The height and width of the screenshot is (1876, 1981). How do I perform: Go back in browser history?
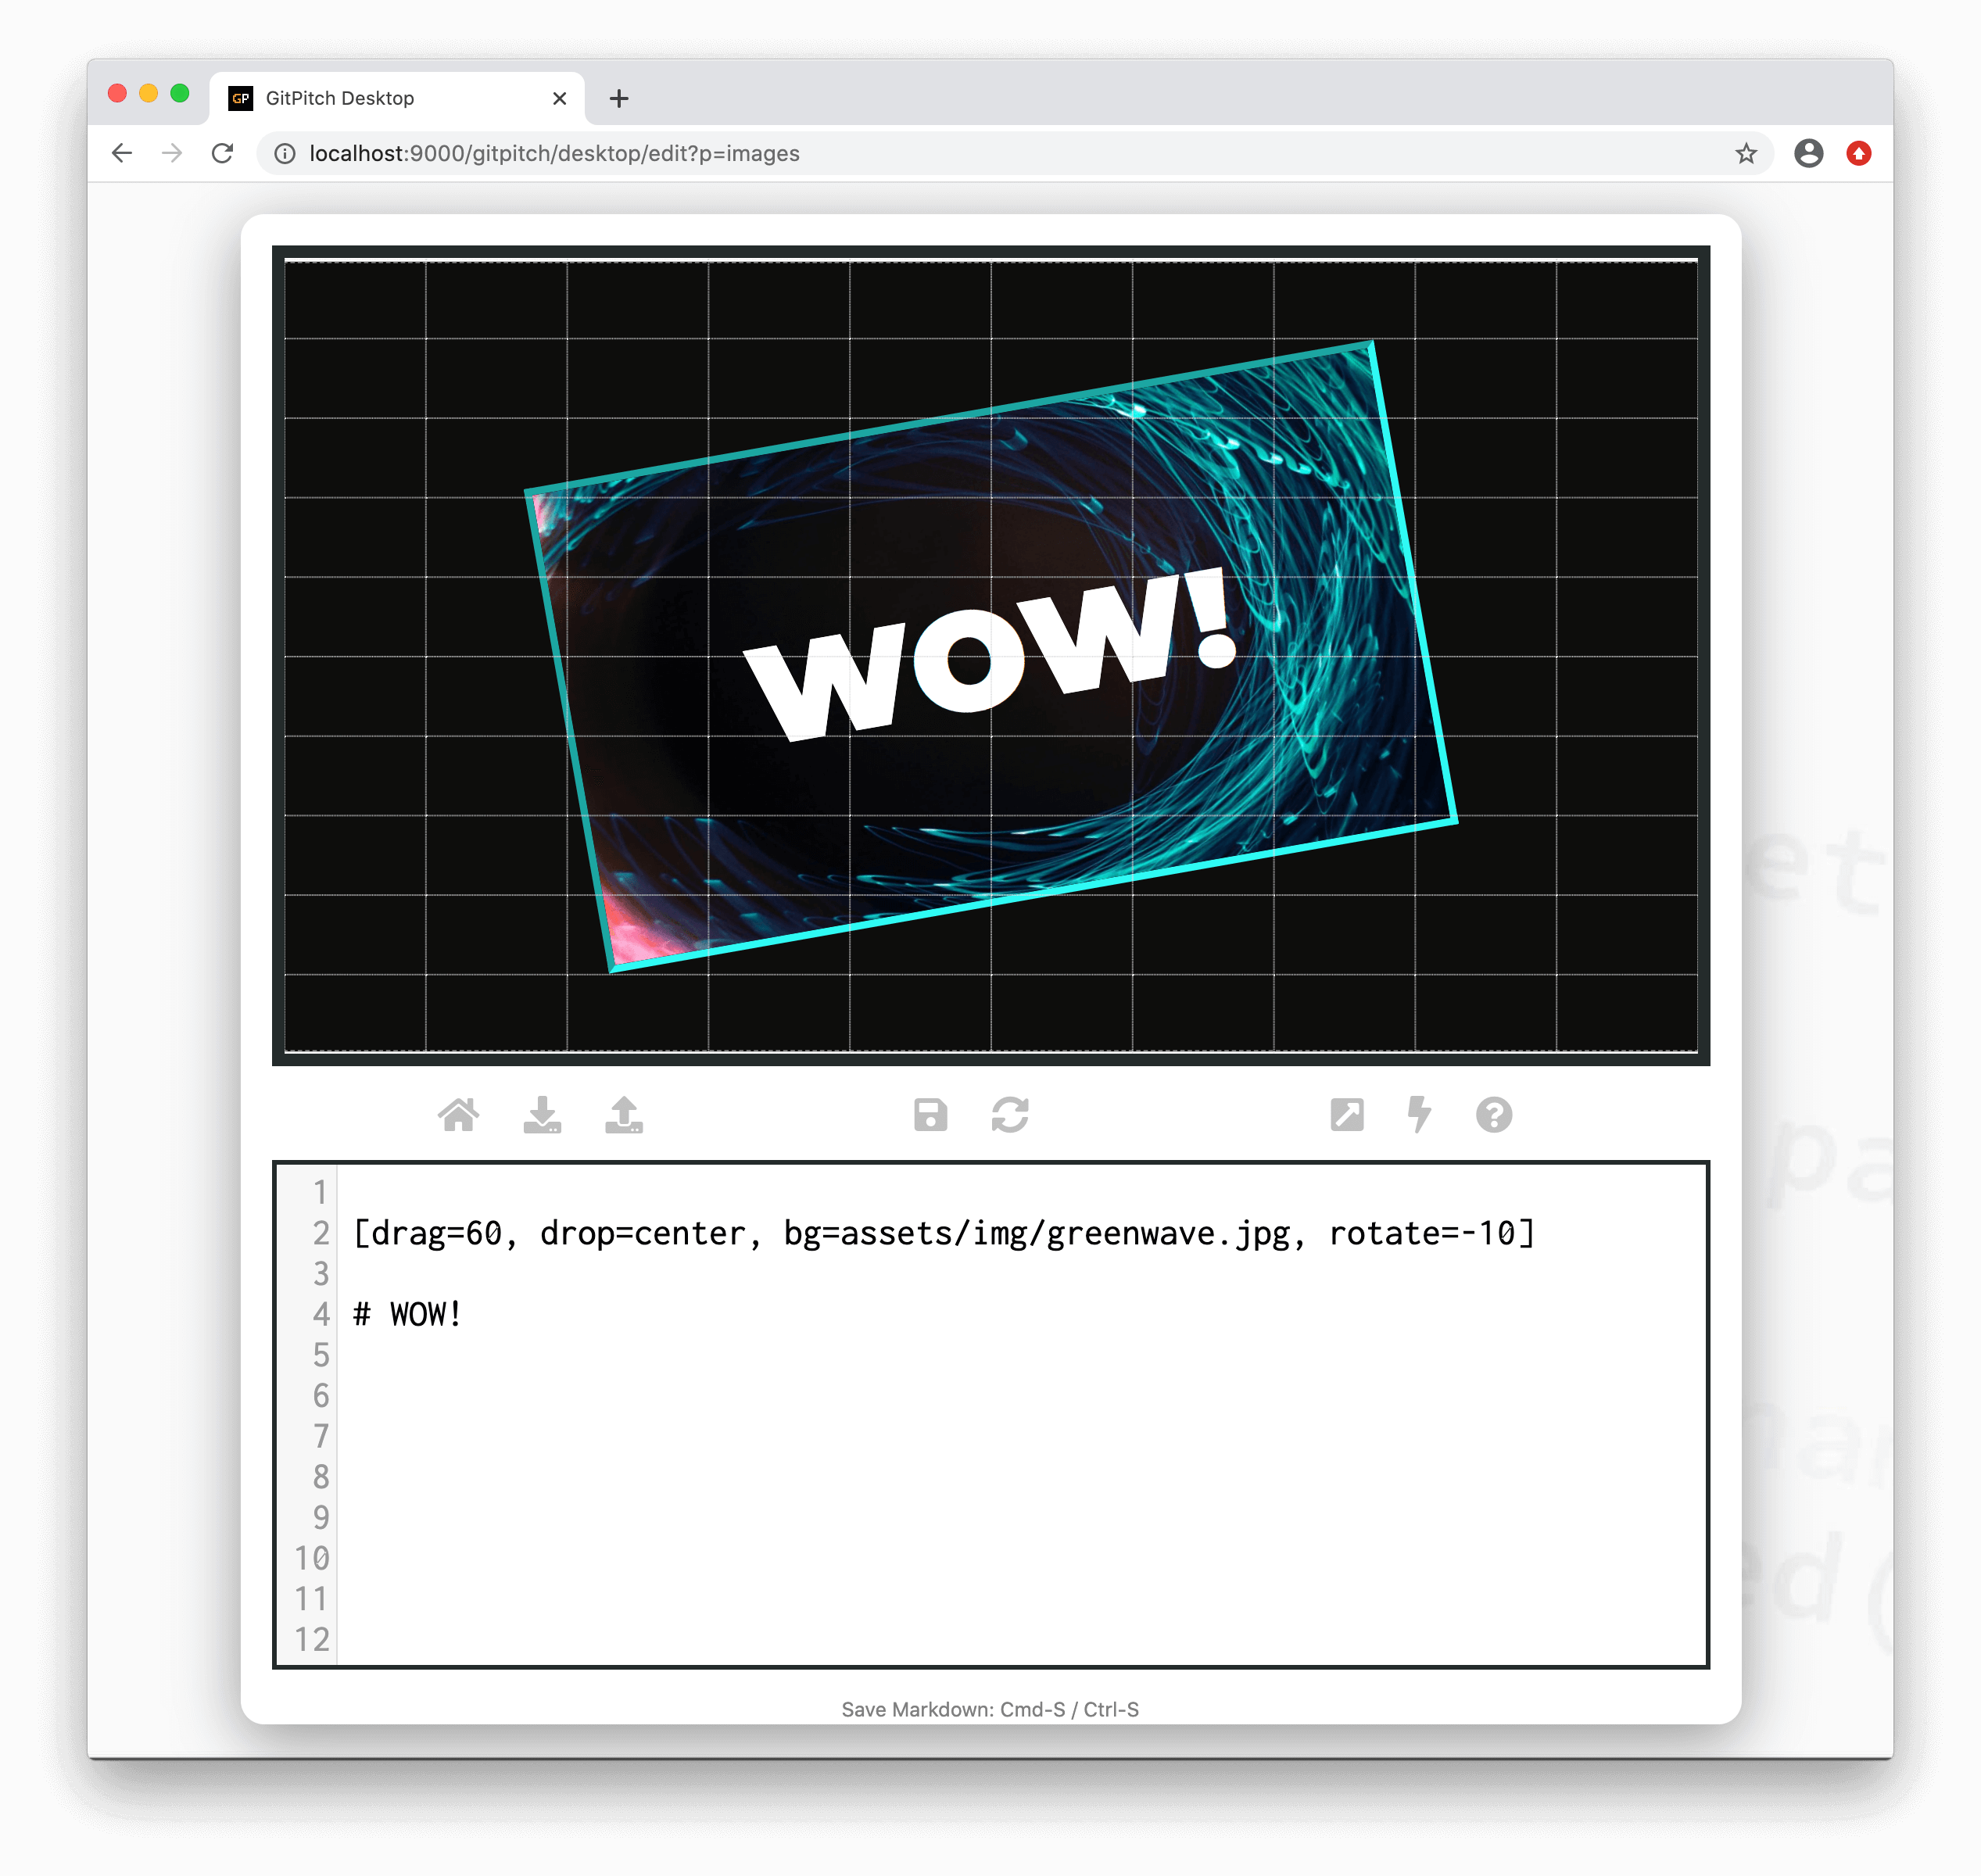click(x=122, y=153)
